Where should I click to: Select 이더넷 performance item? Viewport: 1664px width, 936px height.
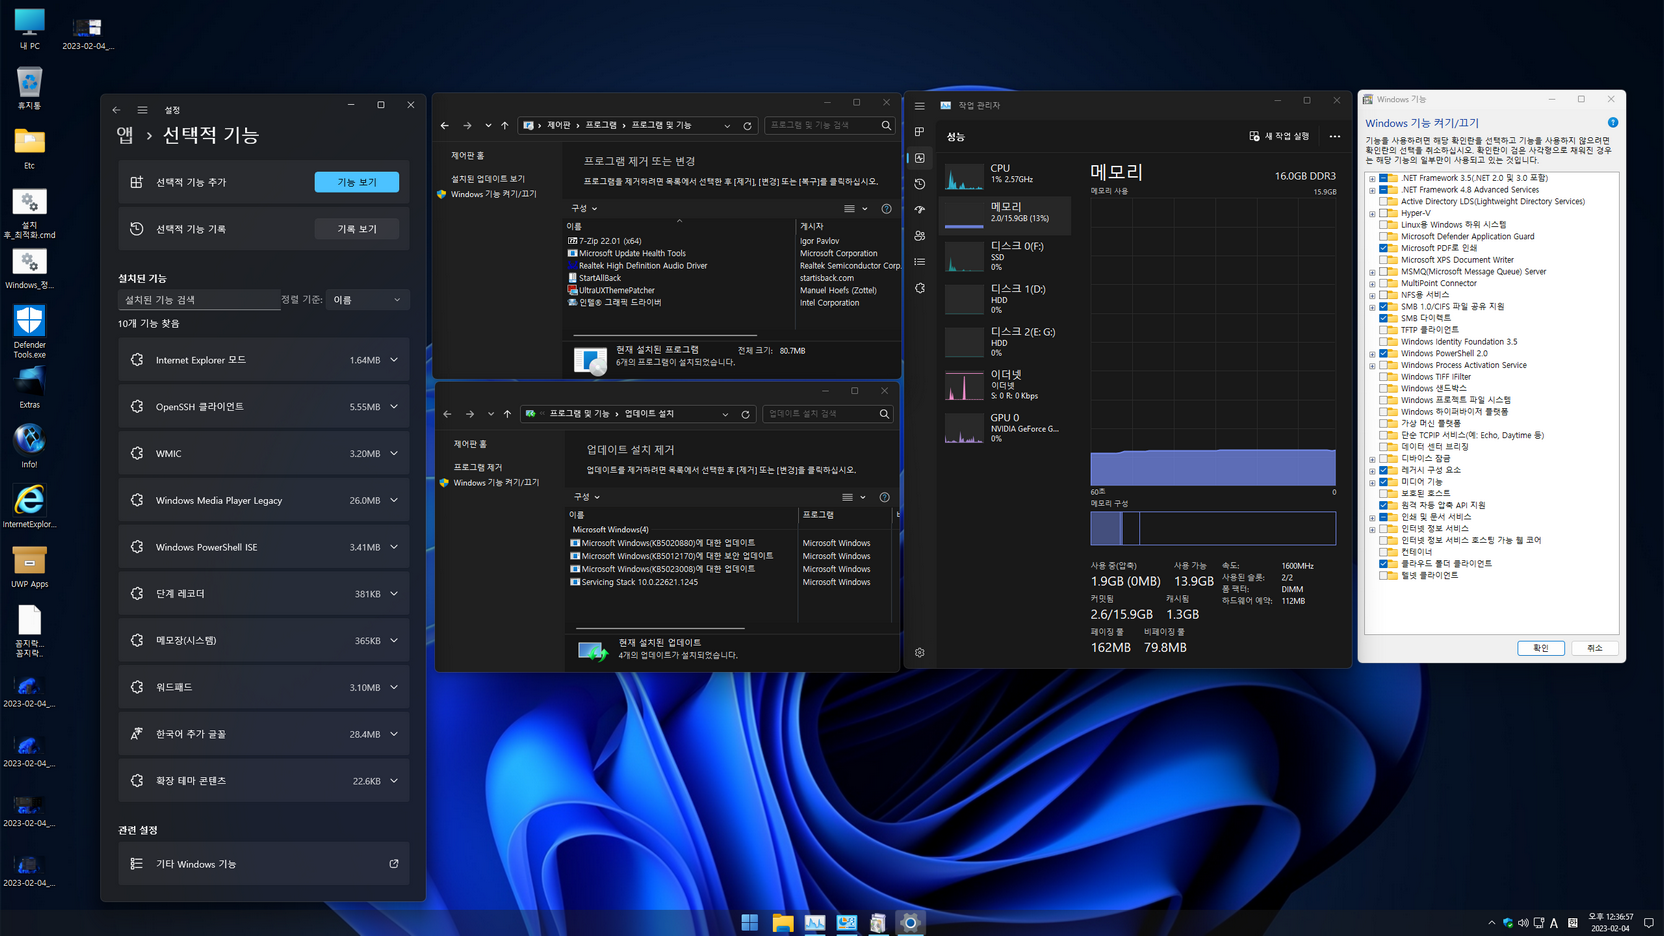point(1006,385)
